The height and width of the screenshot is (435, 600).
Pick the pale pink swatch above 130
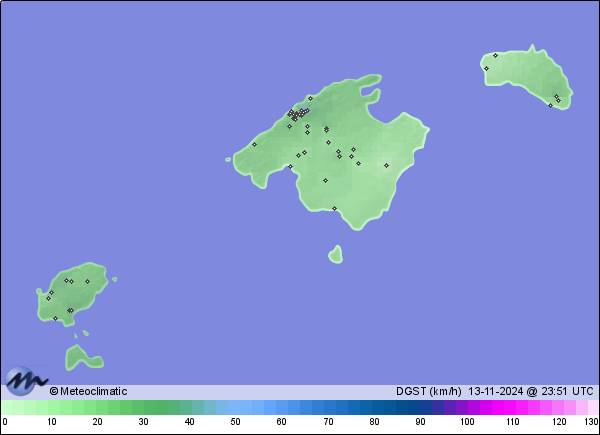click(593, 408)
